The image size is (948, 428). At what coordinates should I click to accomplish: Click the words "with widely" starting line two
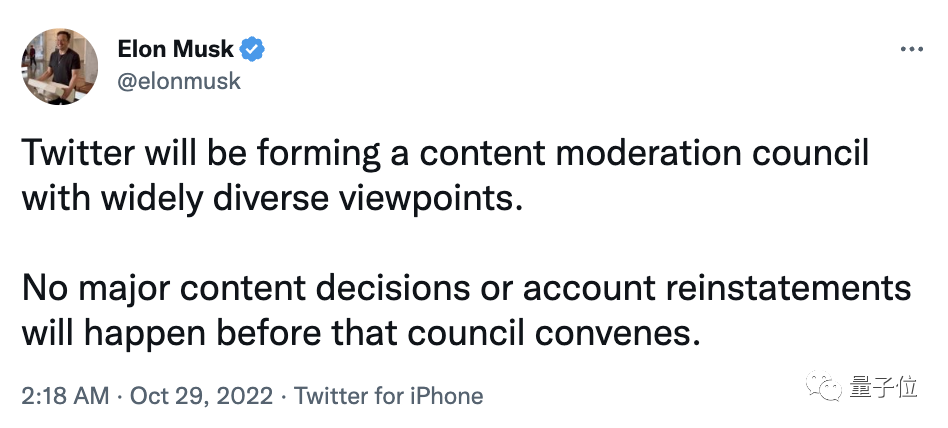108,198
